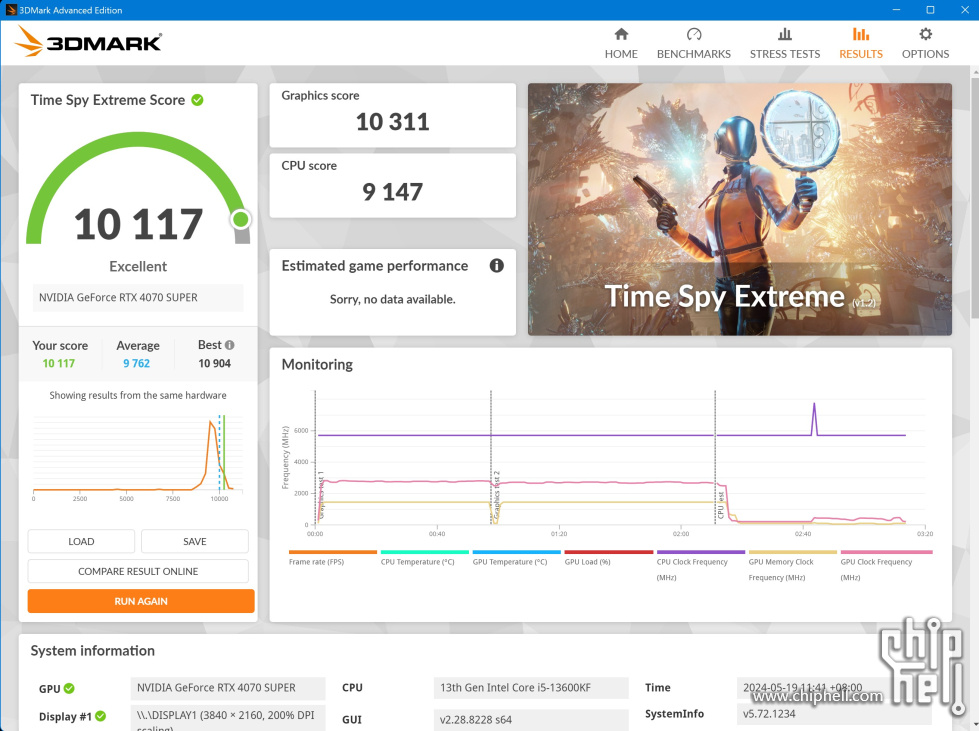Click the Excellent rating label
Screen dimensions: 979x731
[x=138, y=267]
